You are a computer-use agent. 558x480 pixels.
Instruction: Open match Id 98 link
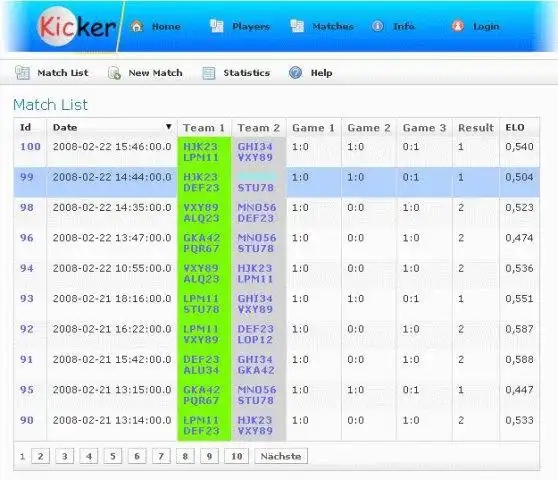27,207
